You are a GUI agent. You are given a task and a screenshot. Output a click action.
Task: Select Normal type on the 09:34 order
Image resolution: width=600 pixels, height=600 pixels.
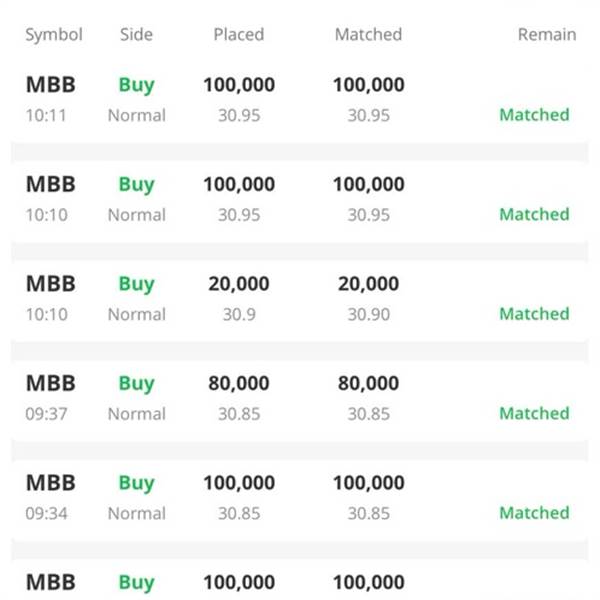137,513
